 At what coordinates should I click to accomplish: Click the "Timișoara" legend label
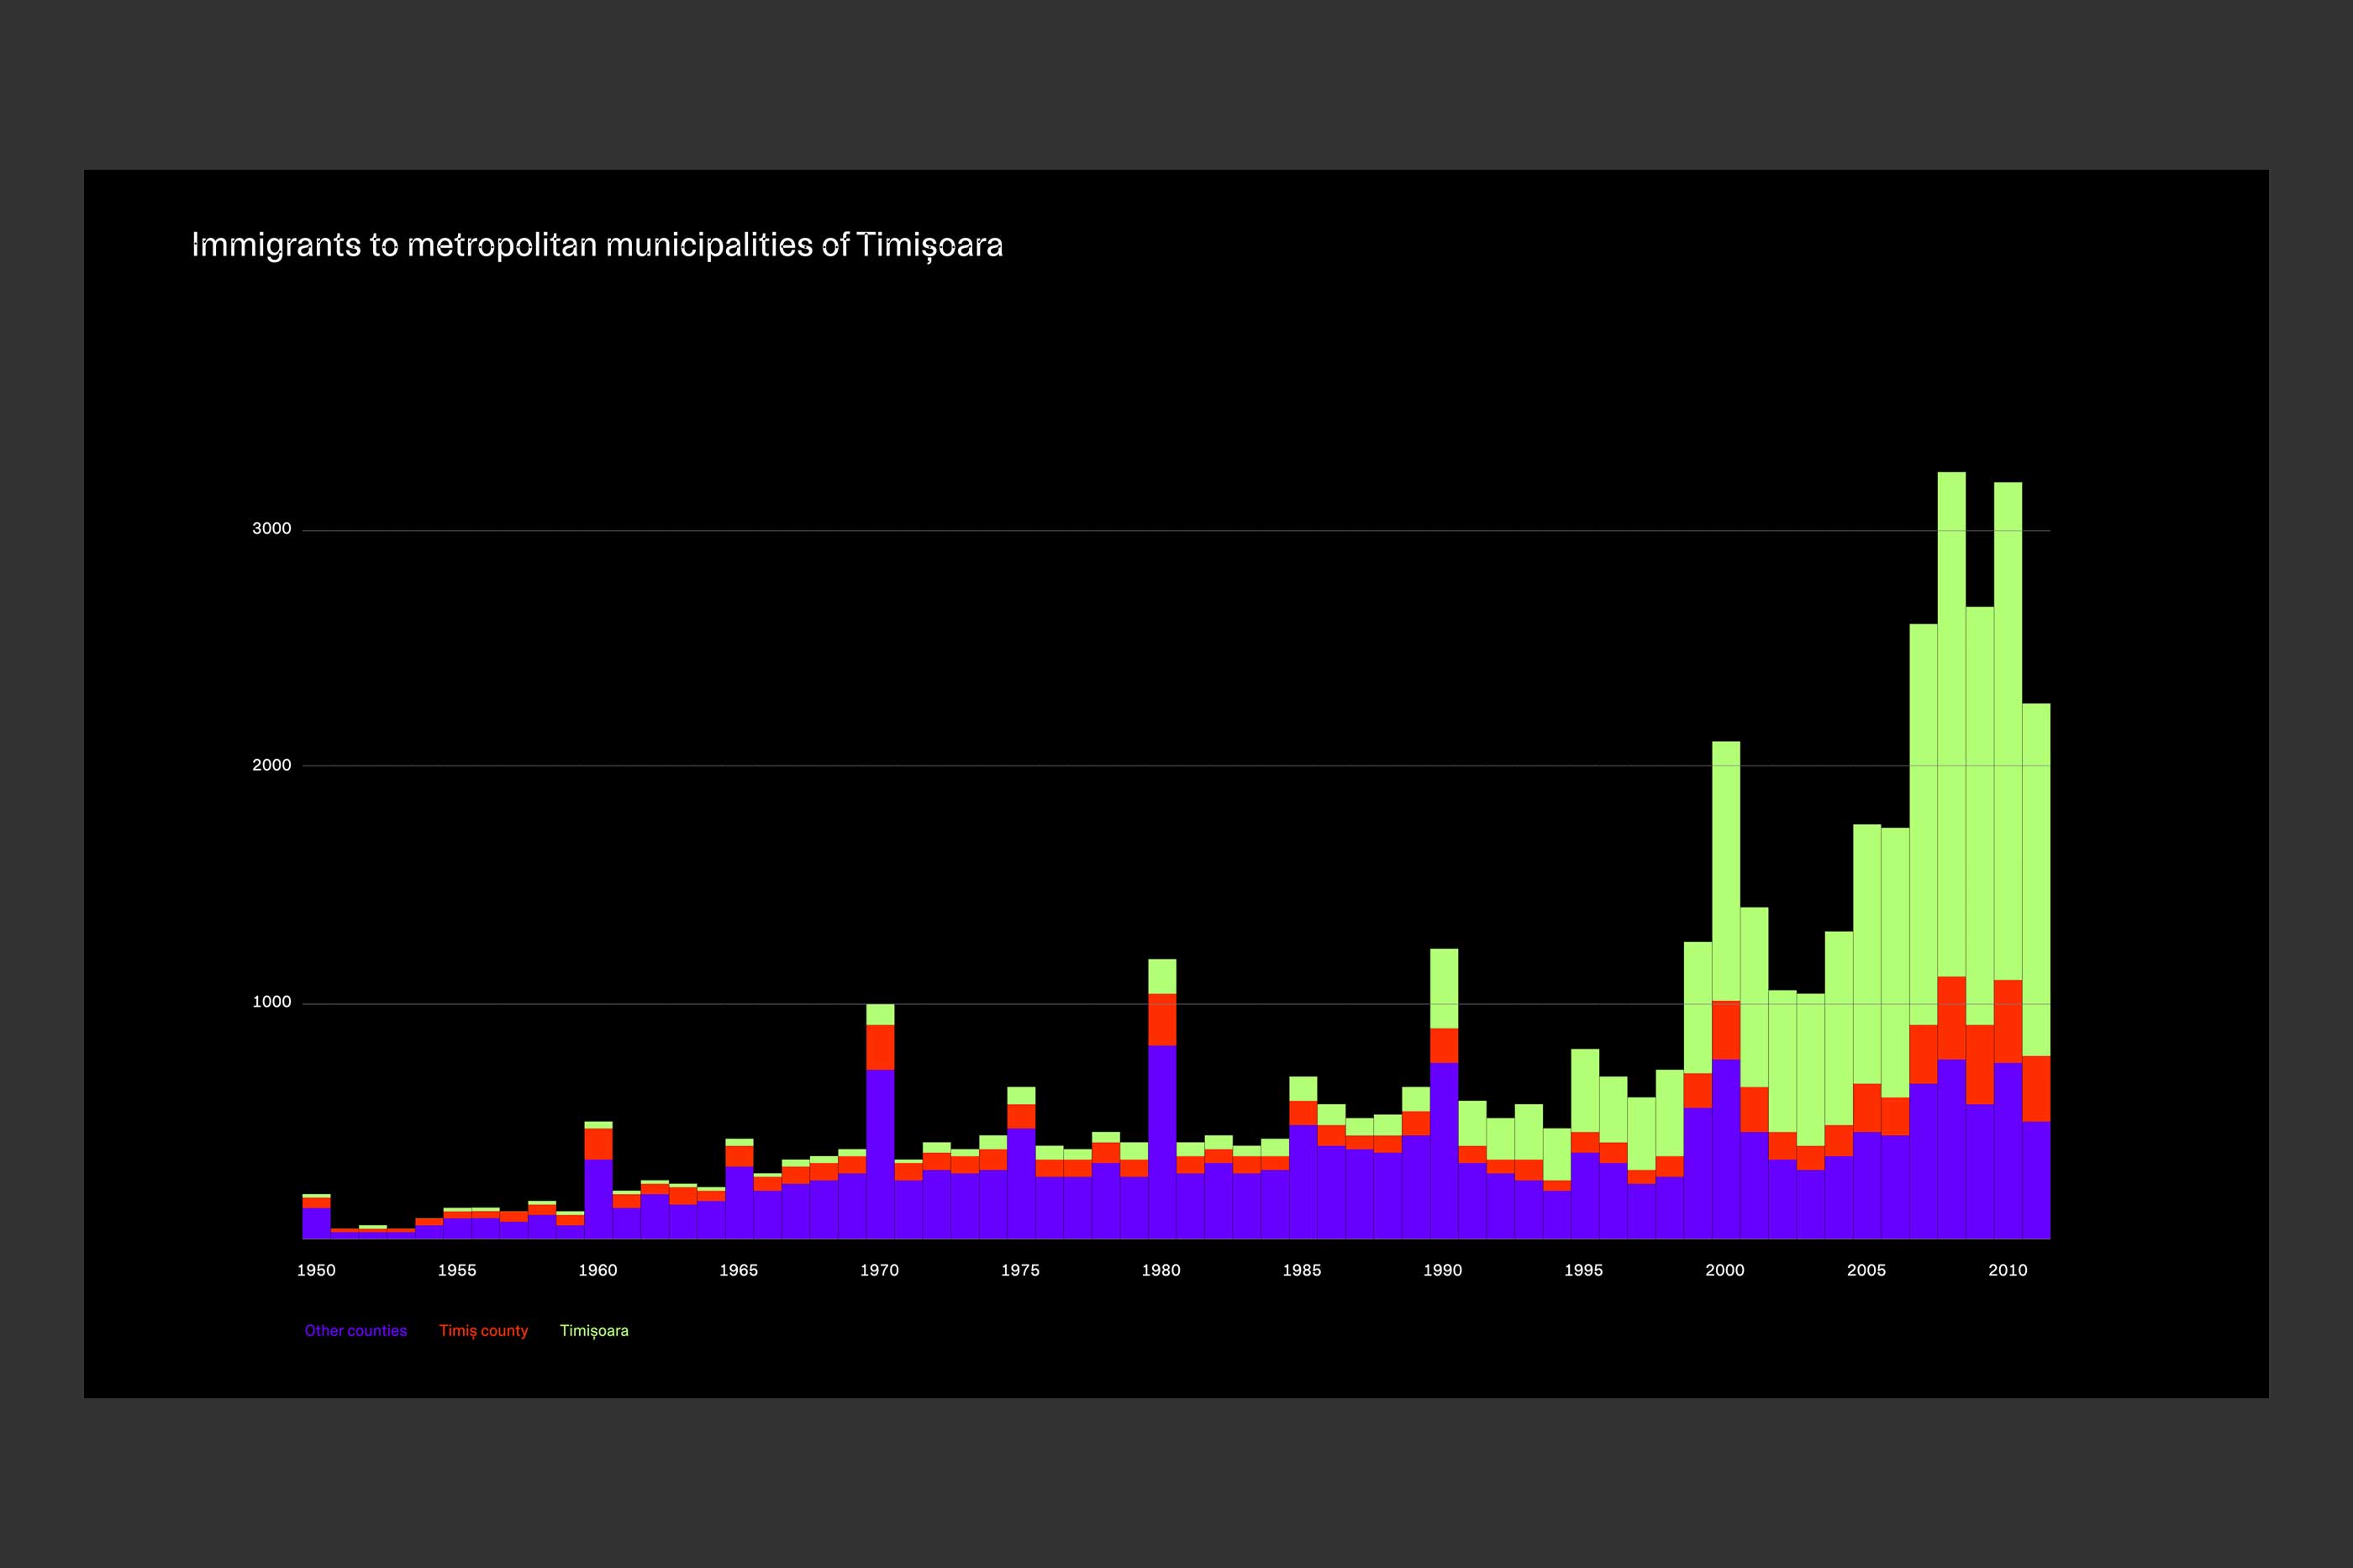594,1330
